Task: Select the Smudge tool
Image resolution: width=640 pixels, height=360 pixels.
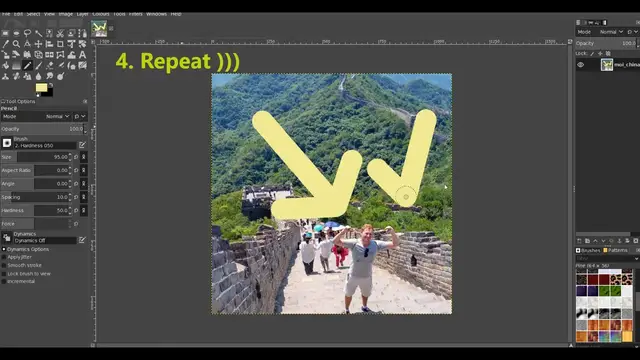Action: (49, 76)
